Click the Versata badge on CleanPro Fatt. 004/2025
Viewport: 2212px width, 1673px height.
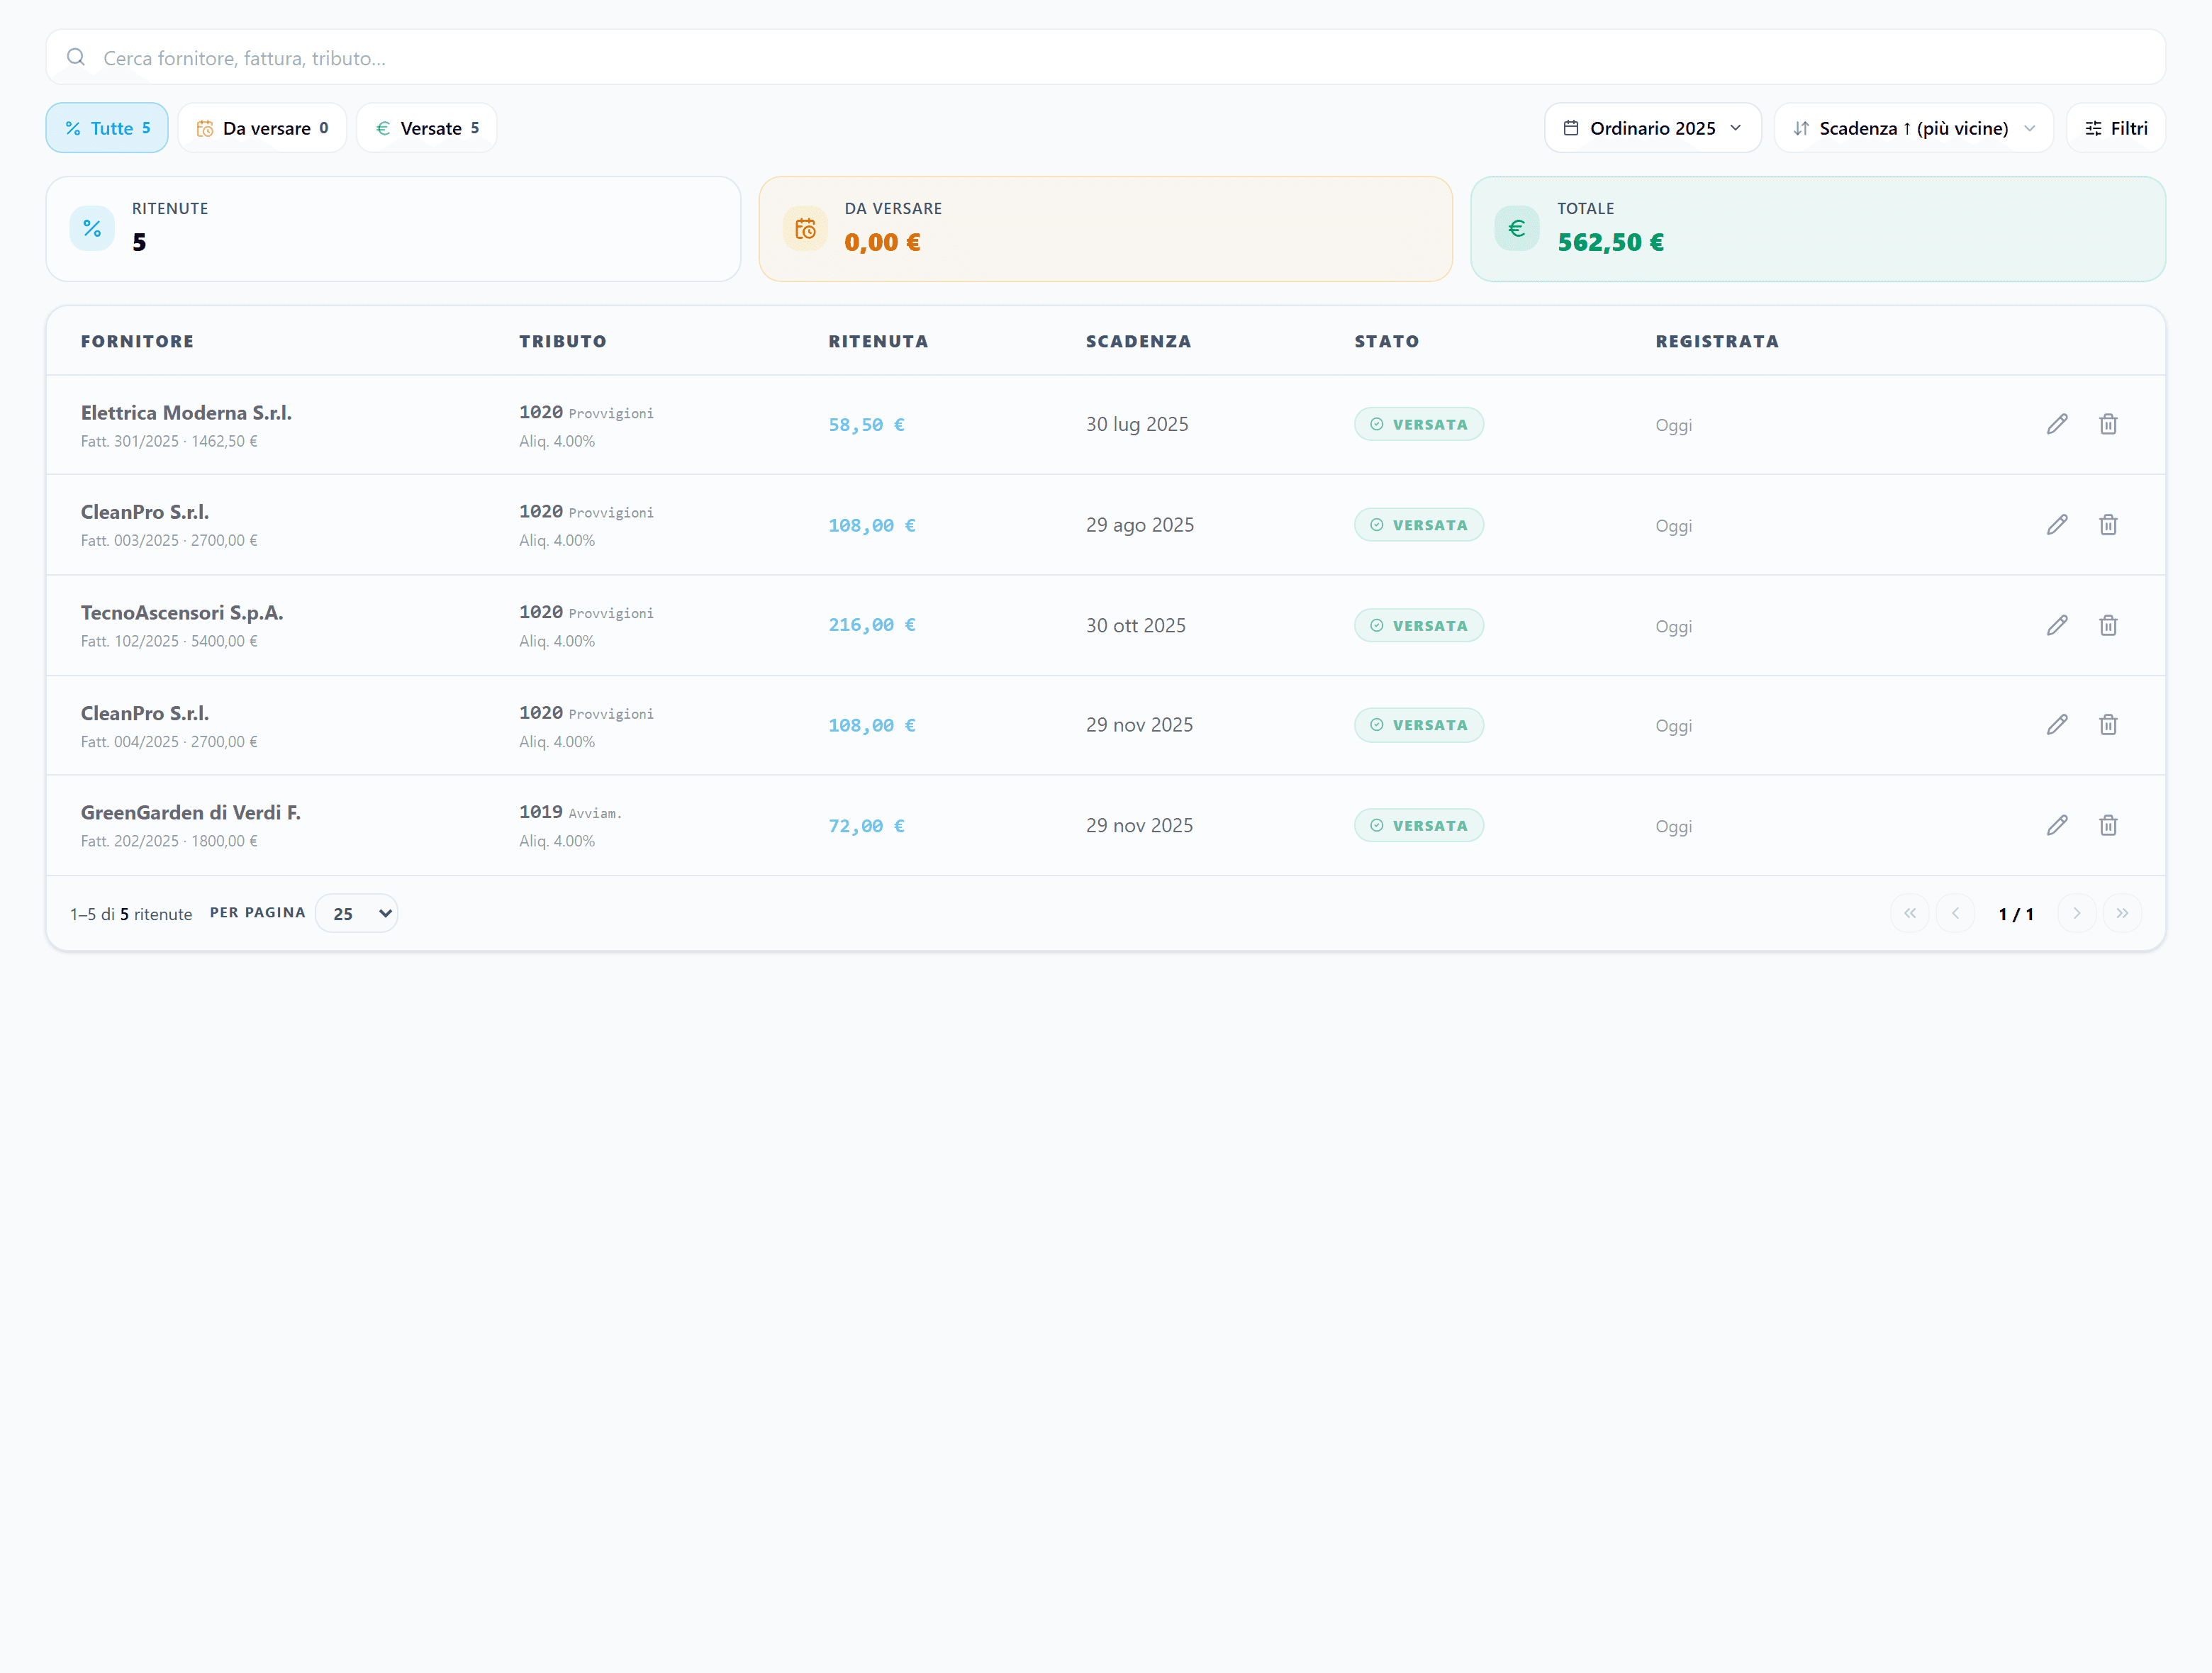click(1419, 725)
